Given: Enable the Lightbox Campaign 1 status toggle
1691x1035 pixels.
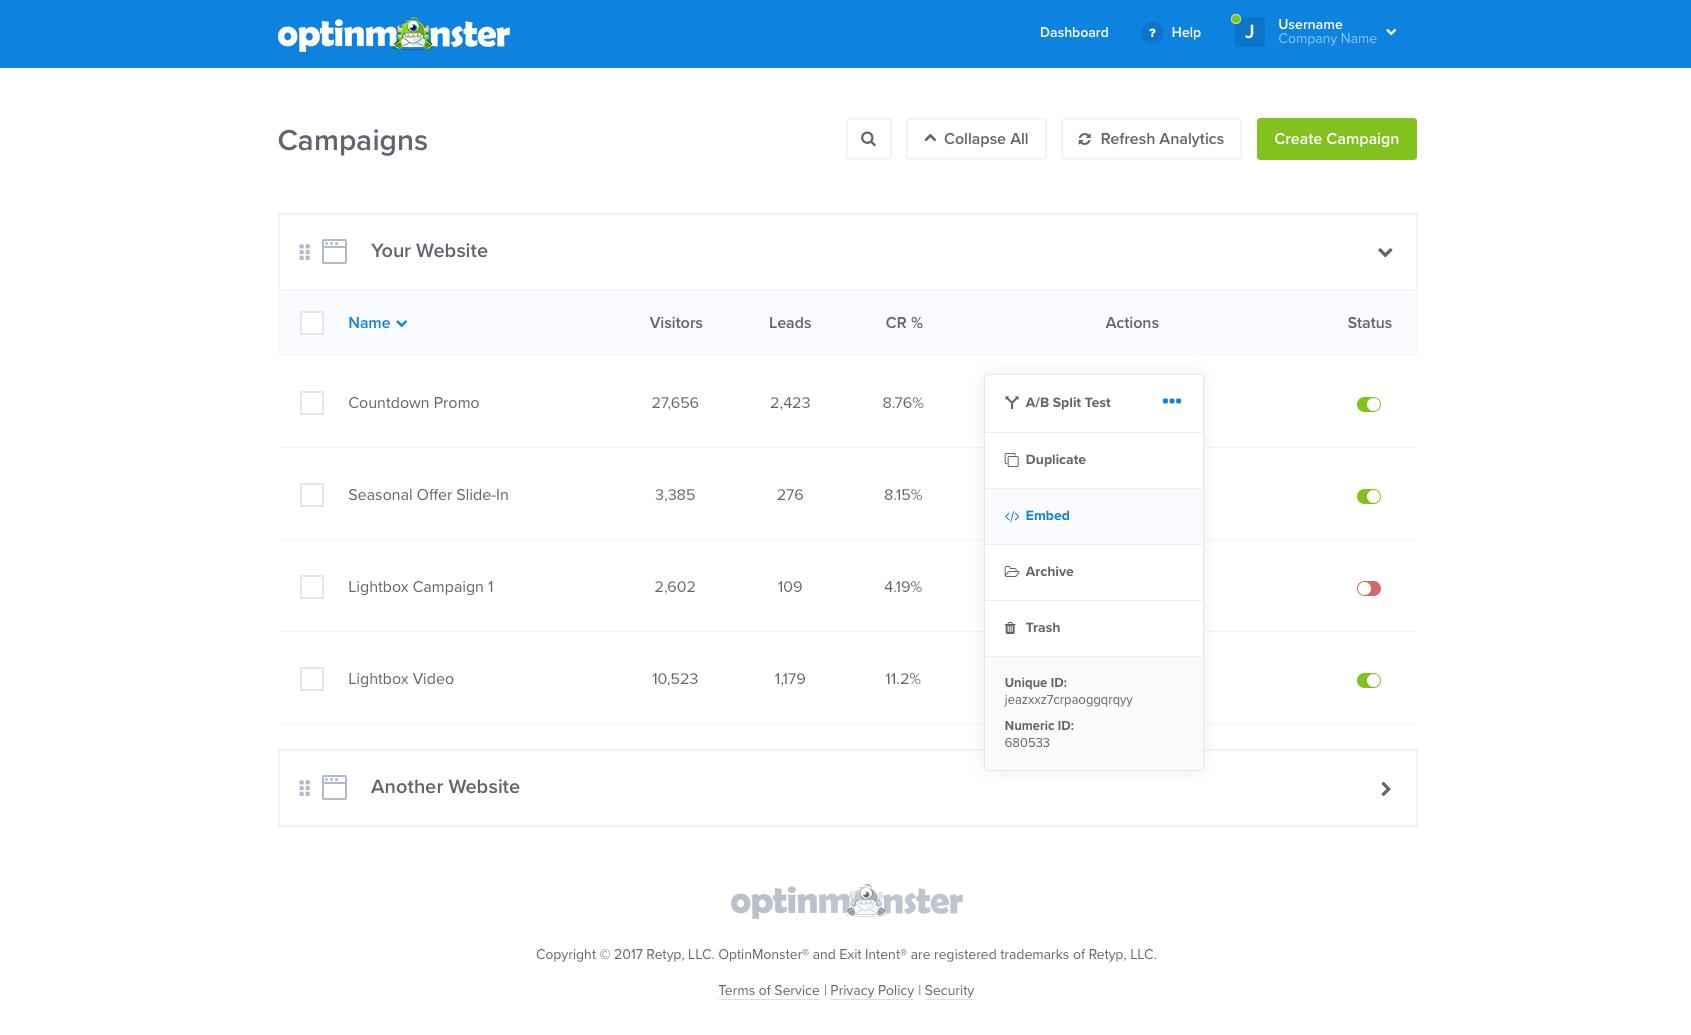Looking at the screenshot, I should pyautogui.click(x=1369, y=588).
